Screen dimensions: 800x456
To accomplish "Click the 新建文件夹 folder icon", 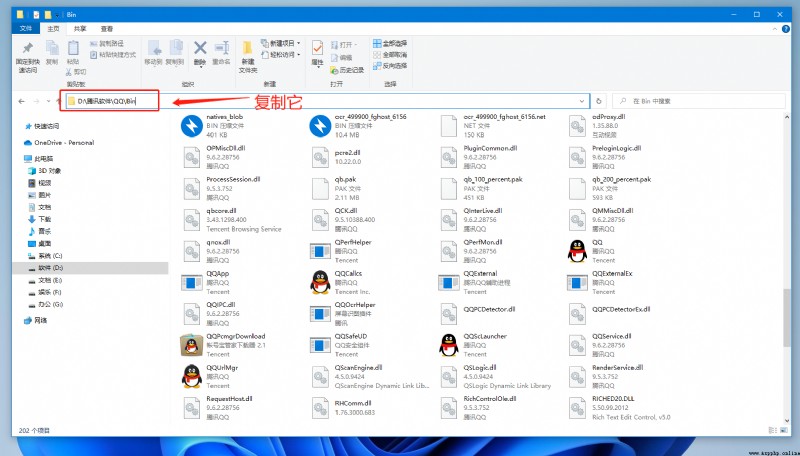I will 247,48.
